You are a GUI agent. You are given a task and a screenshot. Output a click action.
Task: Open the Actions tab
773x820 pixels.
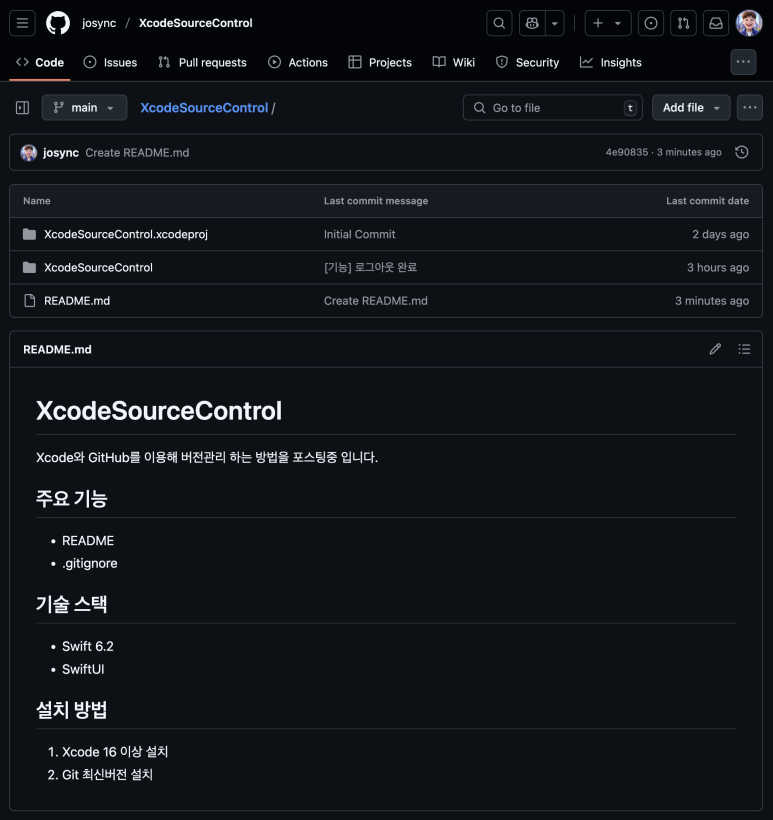298,62
